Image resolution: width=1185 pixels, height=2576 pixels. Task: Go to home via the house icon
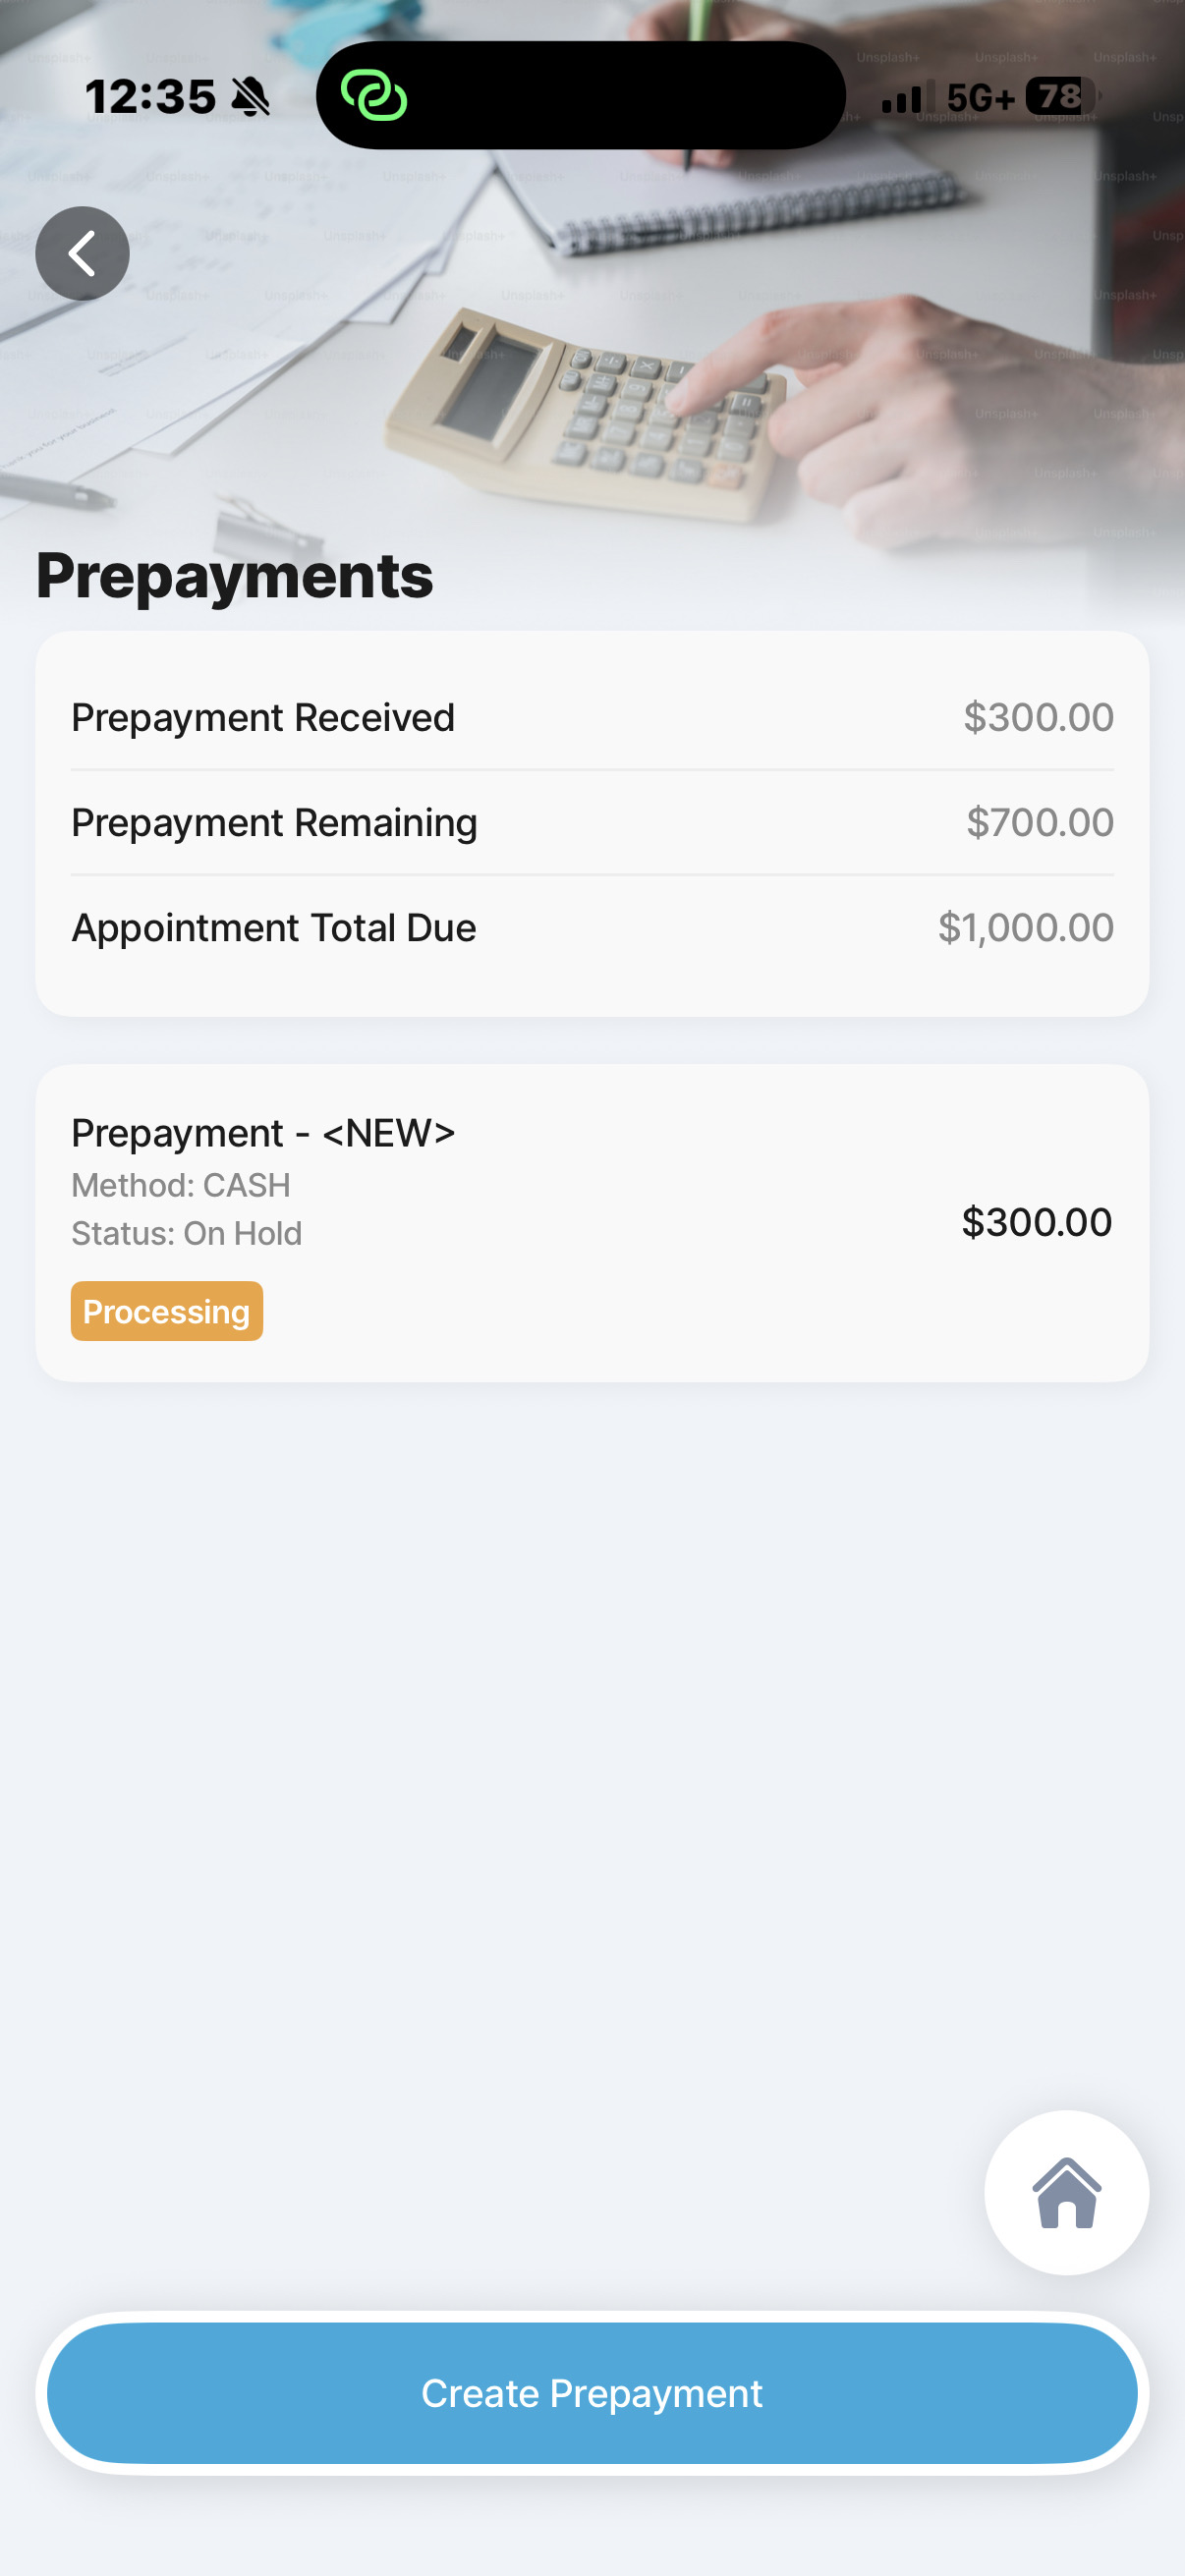click(1066, 2192)
